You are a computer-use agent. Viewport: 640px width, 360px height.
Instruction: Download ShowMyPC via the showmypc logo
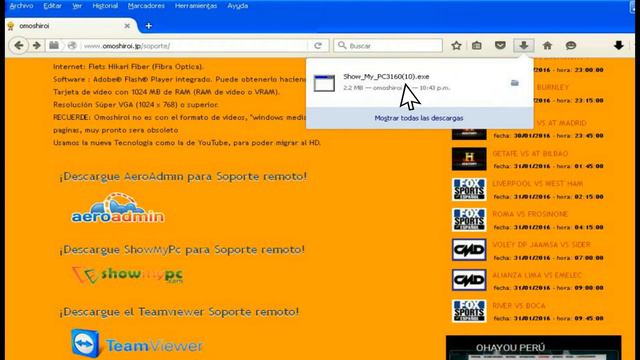(127, 275)
